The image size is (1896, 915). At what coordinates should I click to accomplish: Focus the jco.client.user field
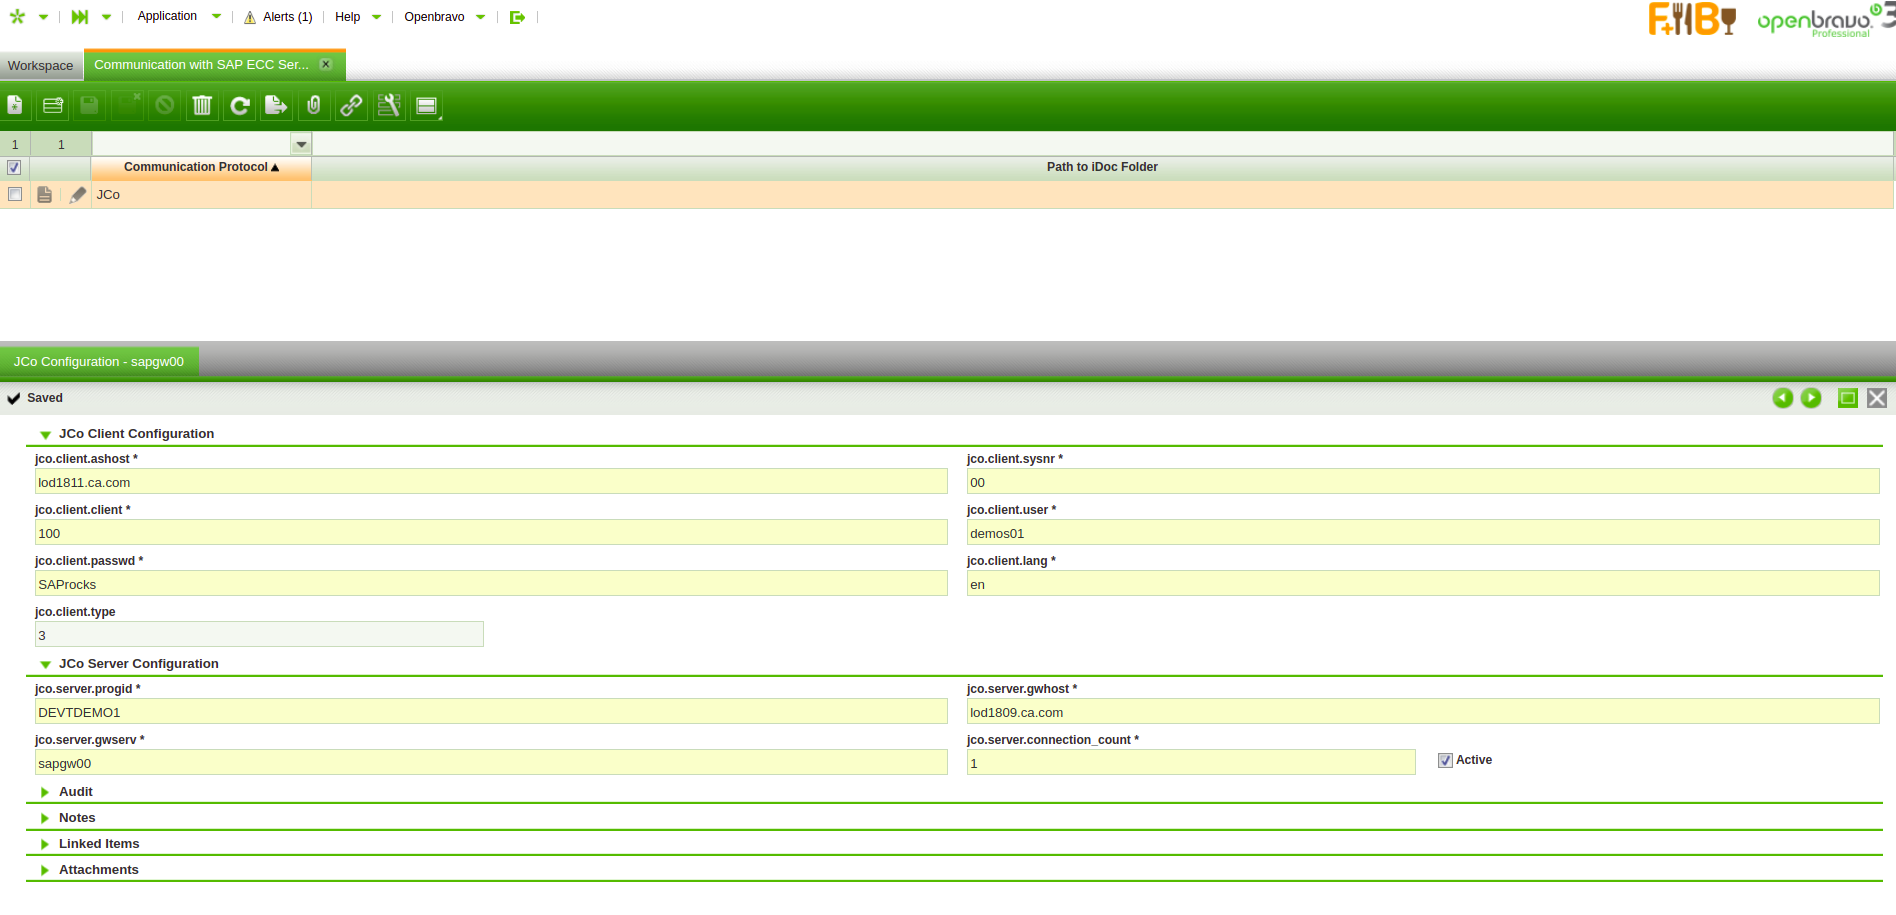click(1423, 533)
